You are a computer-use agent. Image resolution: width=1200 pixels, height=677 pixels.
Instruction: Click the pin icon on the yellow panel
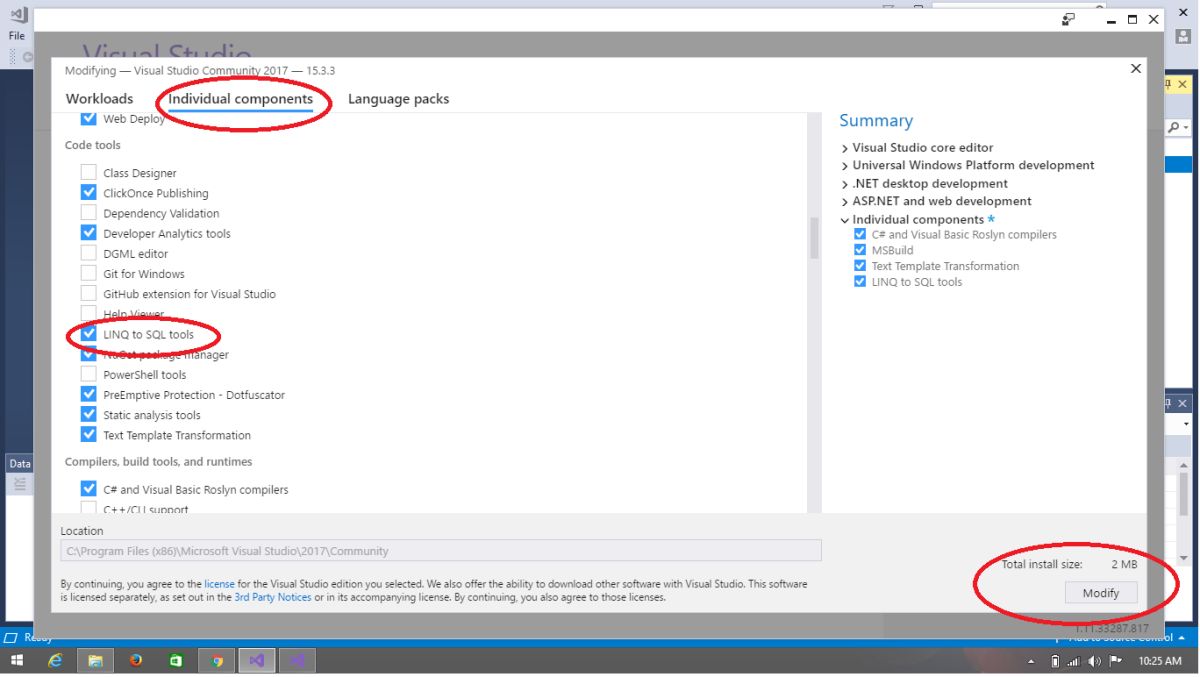[1167, 86]
